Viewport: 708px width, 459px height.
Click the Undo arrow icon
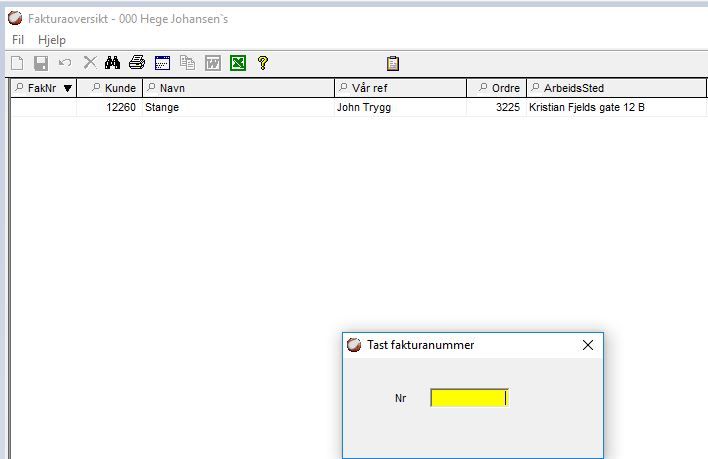65,63
